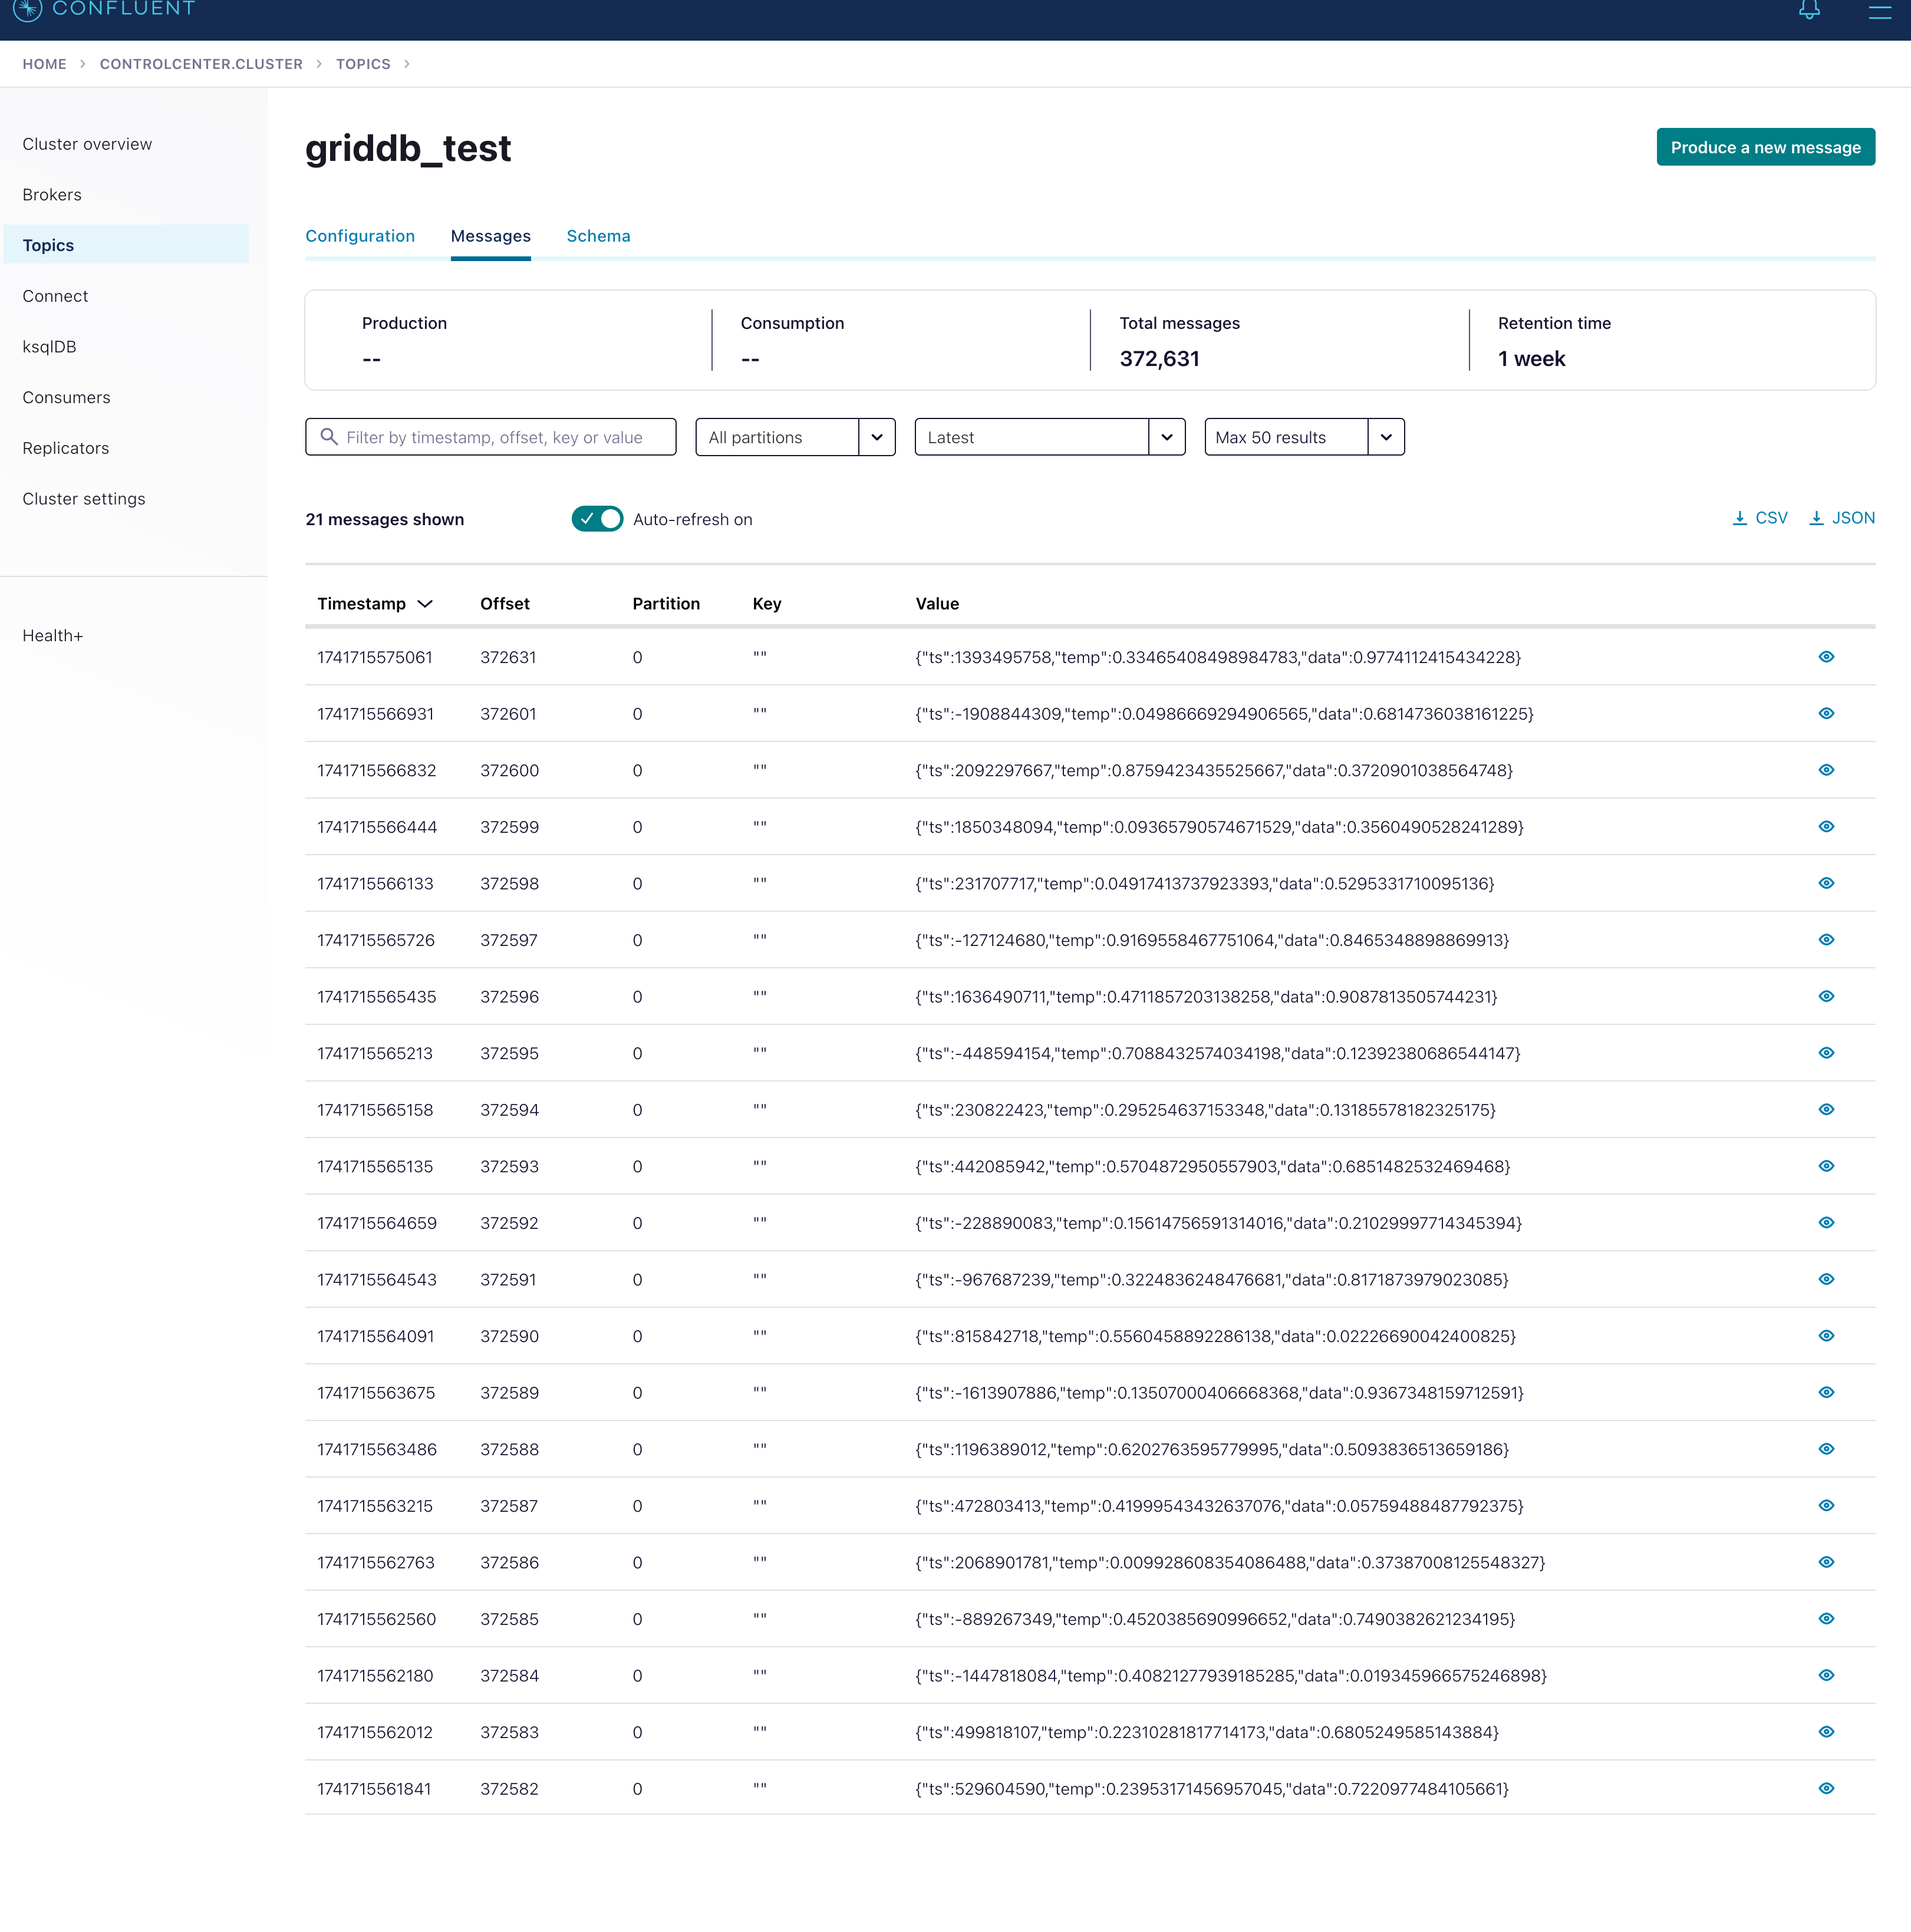Viewport: 1911px width, 1932px height.
Task: Switch to the Configuration tab
Action: pos(360,236)
